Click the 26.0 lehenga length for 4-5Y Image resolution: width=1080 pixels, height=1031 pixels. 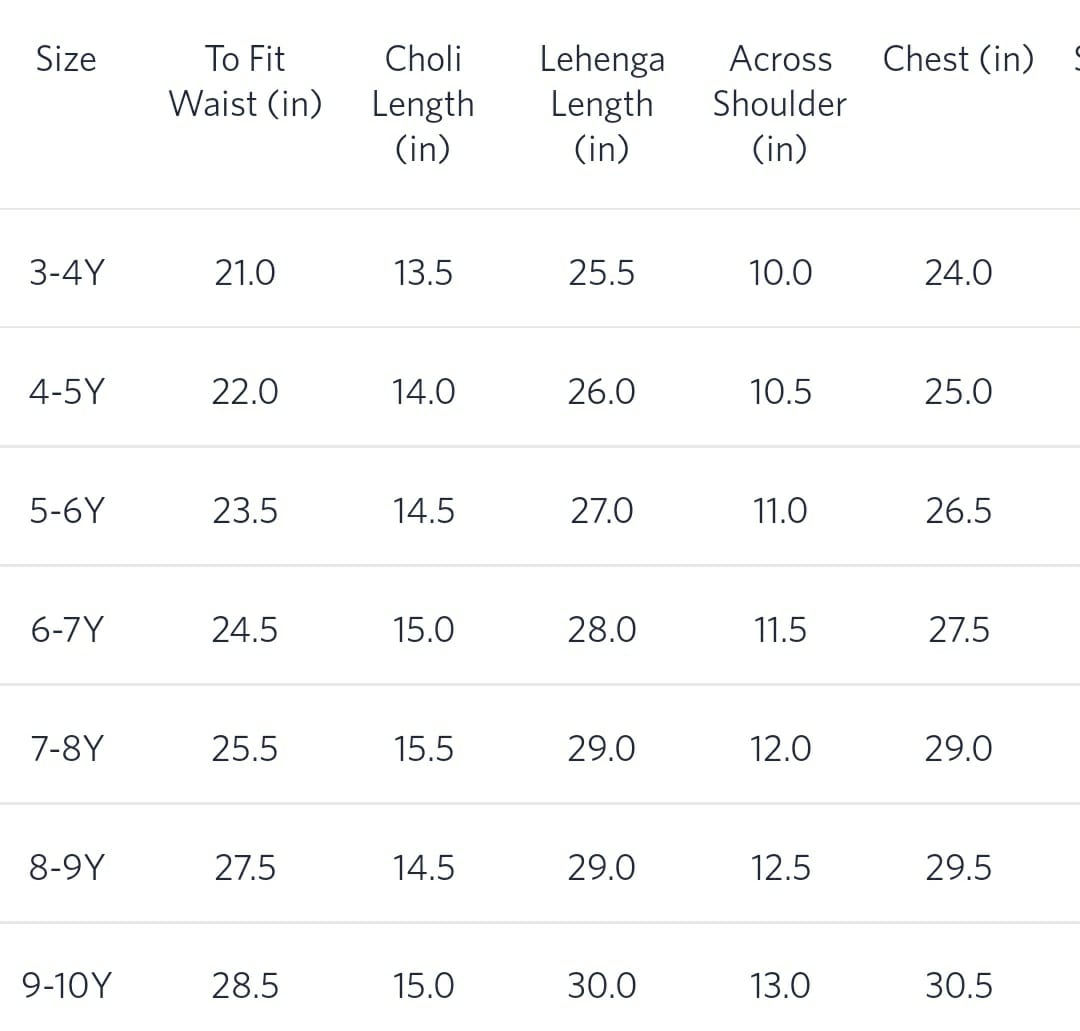tap(601, 392)
